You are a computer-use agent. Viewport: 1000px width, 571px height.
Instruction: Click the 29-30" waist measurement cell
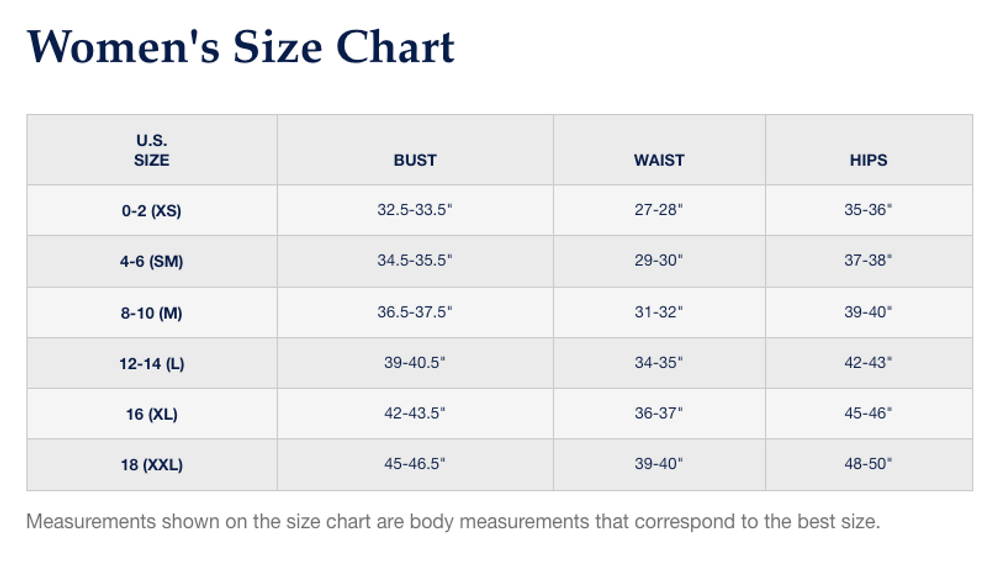[x=659, y=261]
